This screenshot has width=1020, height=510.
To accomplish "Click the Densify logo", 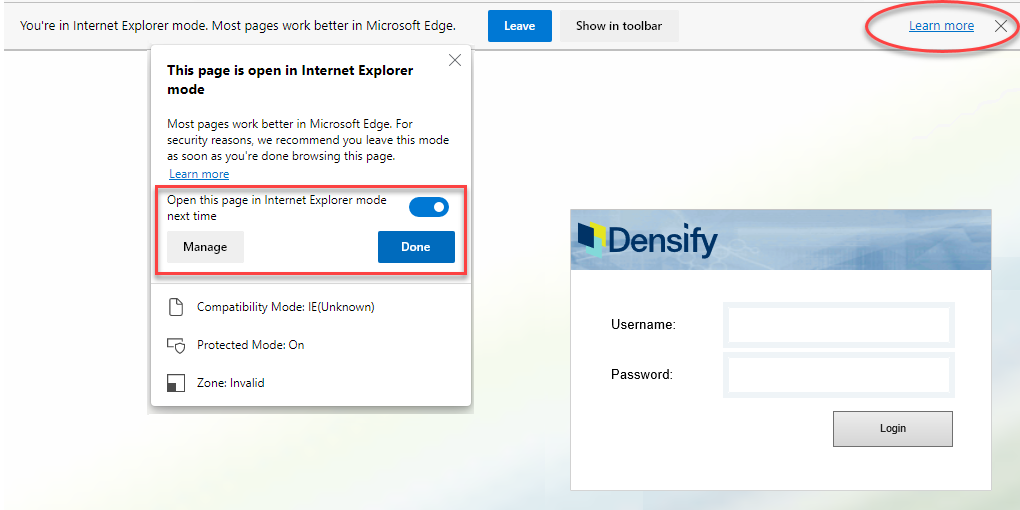I will (x=648, y=240).
